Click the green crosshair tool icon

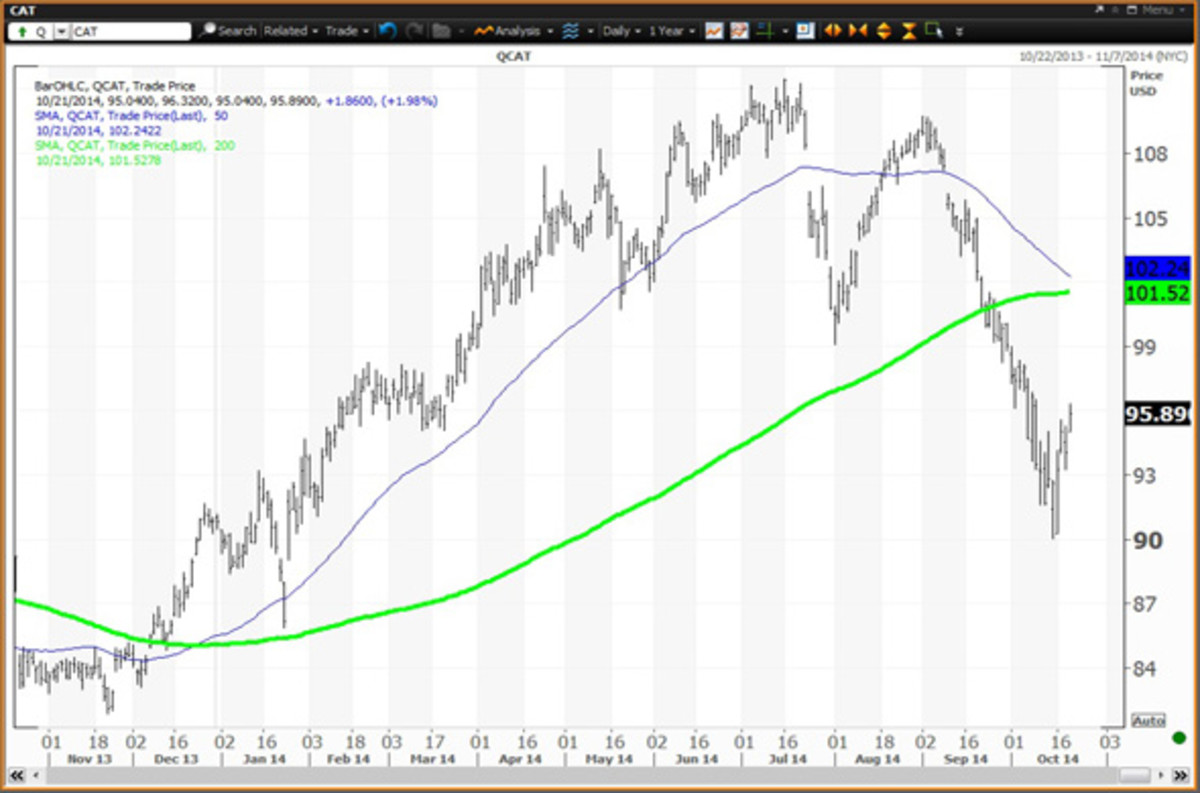(763, 31)
